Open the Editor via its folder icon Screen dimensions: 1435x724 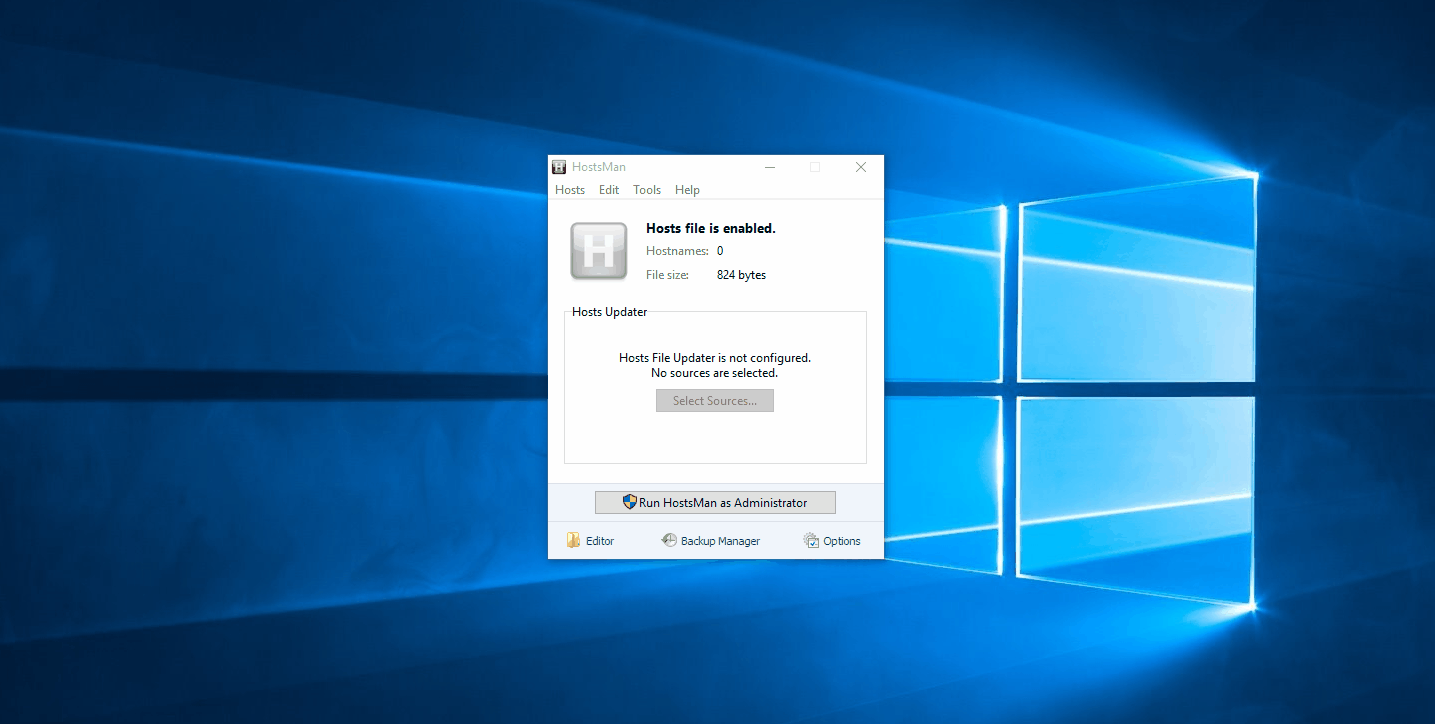click(574, 540)
